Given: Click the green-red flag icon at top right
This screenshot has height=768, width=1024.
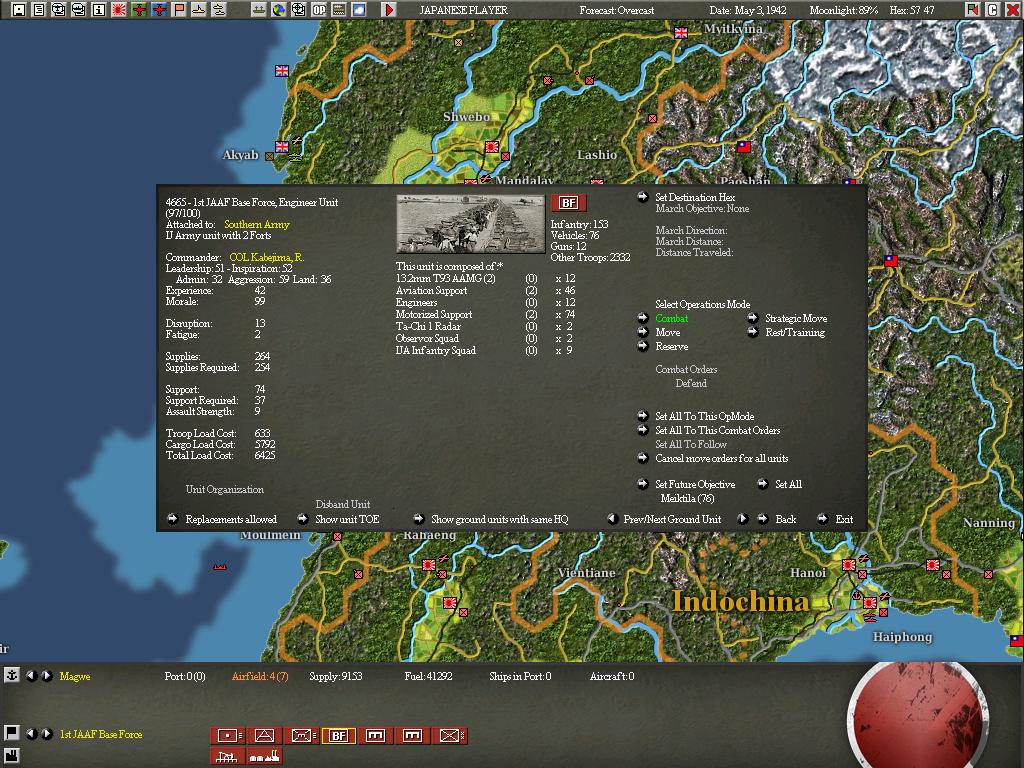Looking at the screenshot, I should coord(973,9).
